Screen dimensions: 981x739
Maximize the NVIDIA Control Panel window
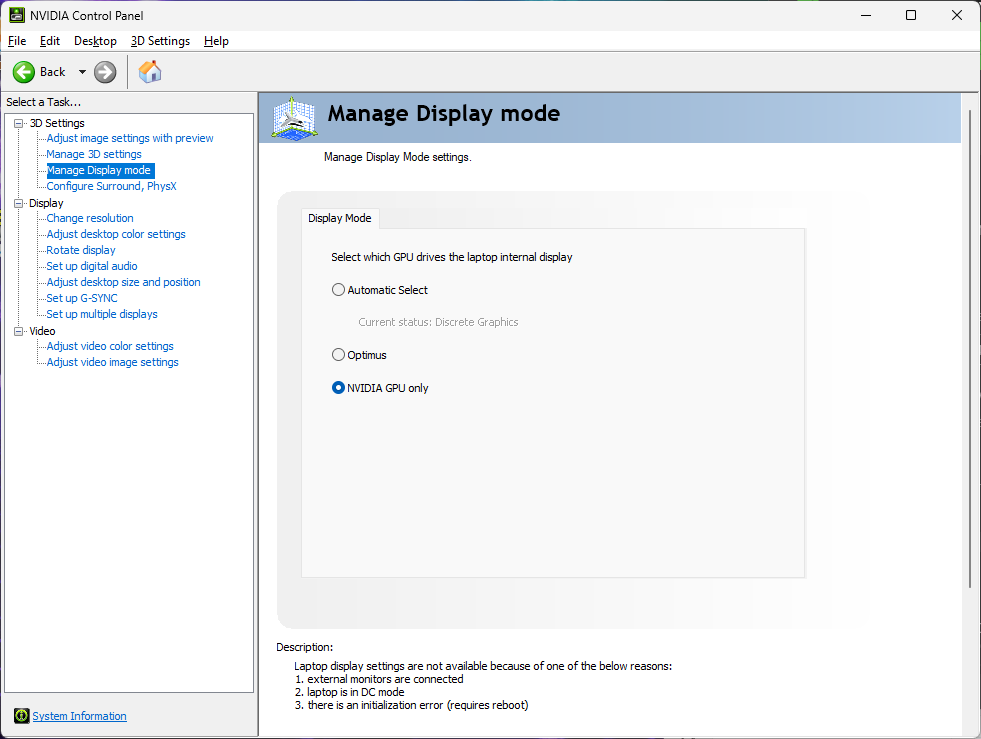click(911, 15)
